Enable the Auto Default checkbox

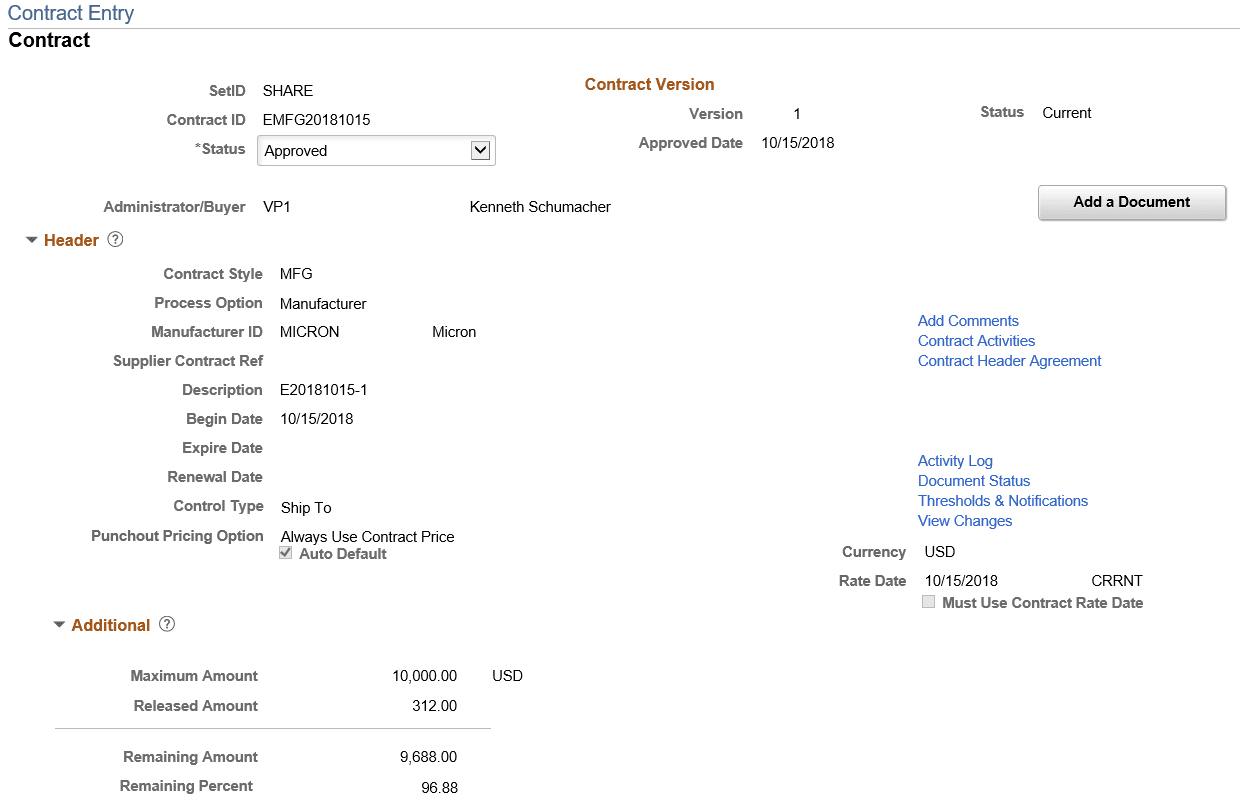click(x=285, y=553)
